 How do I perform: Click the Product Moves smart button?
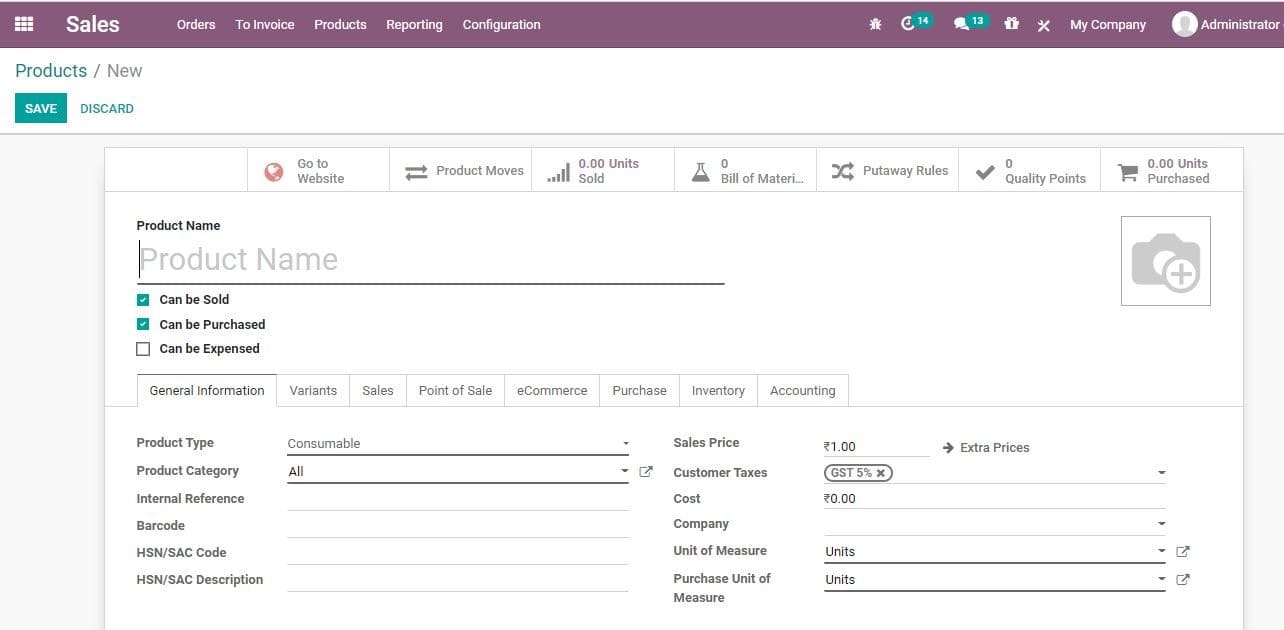click(460, 170)
